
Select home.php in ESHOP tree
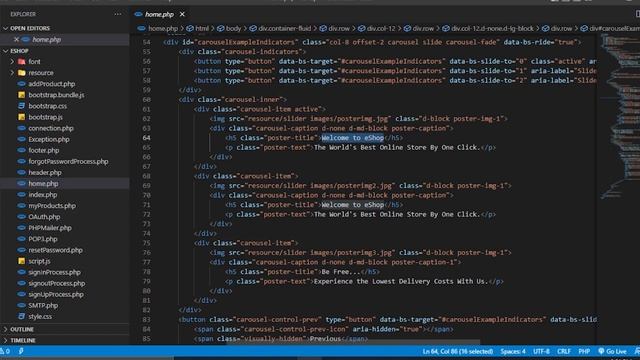[x=43, y=184]
